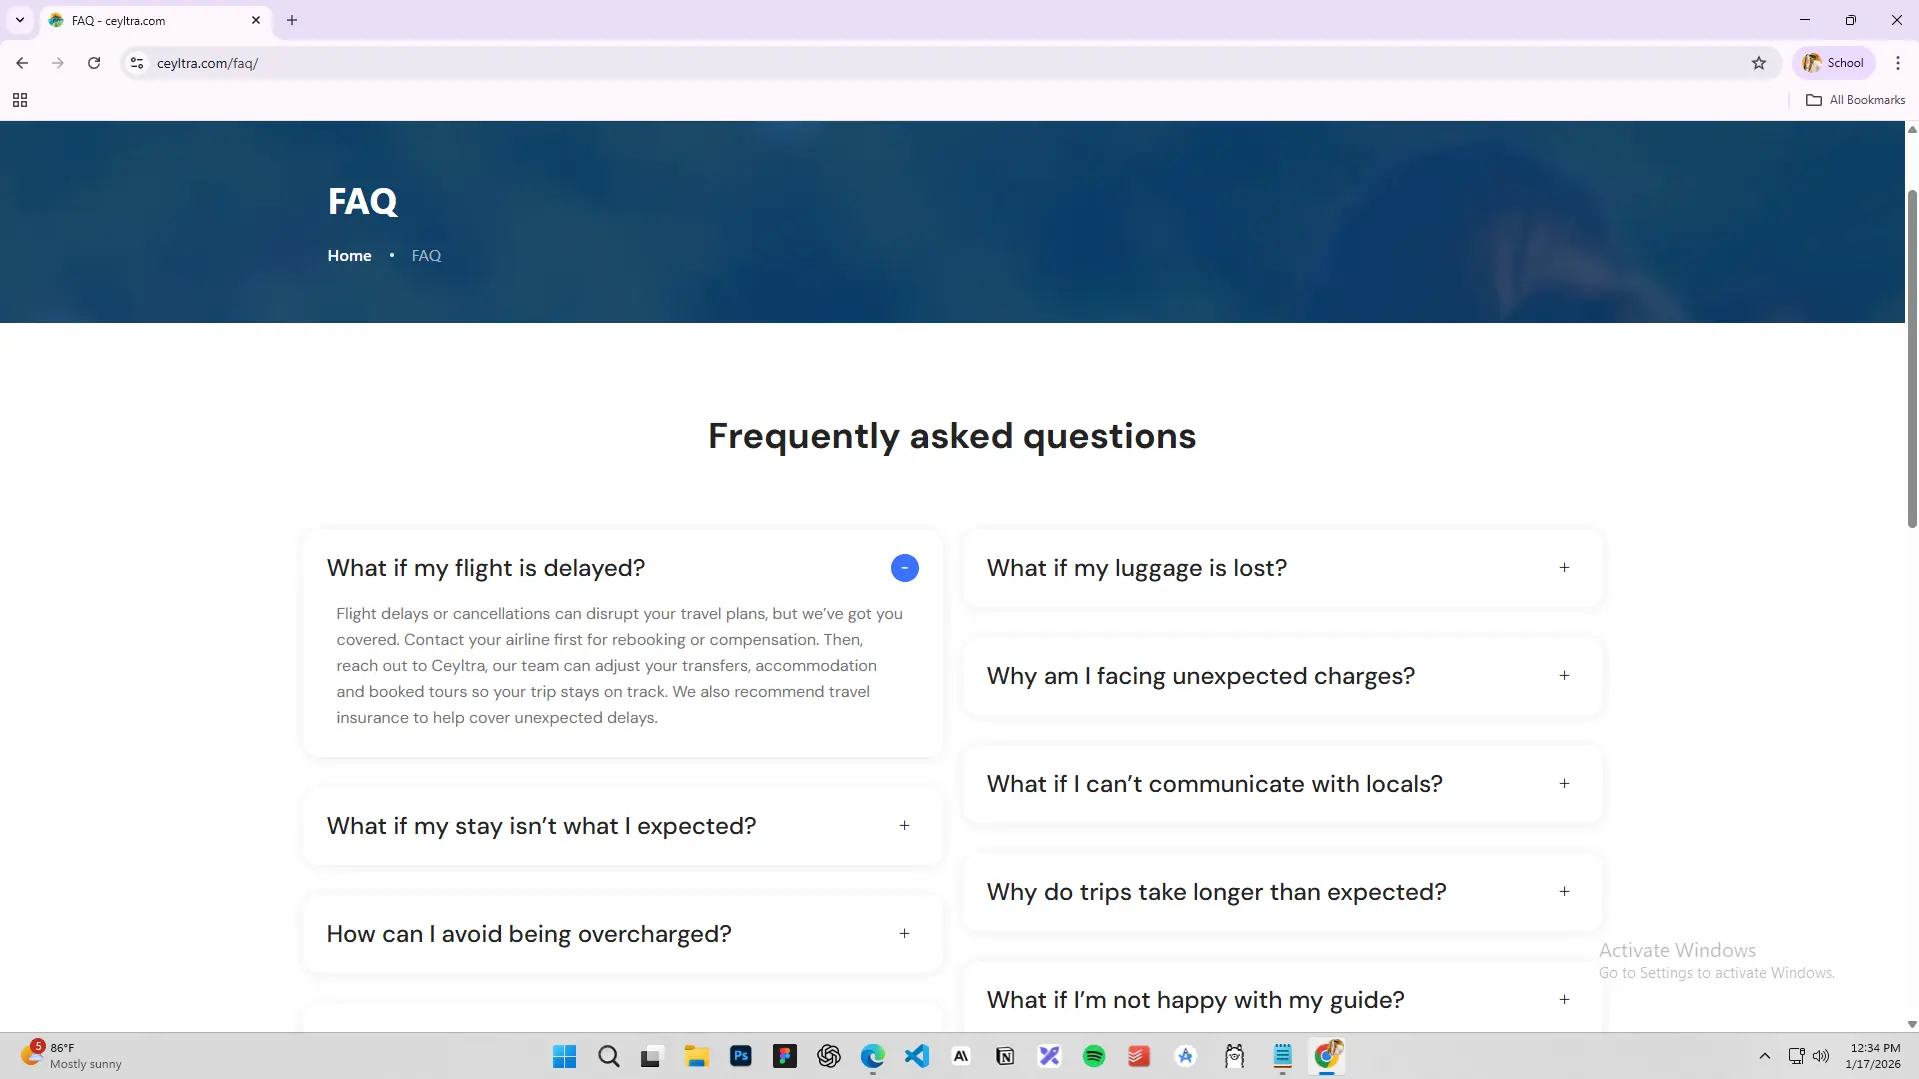Open the tab search dropdown arrow
This screenshot has height=1079, width=1919.
20,20
